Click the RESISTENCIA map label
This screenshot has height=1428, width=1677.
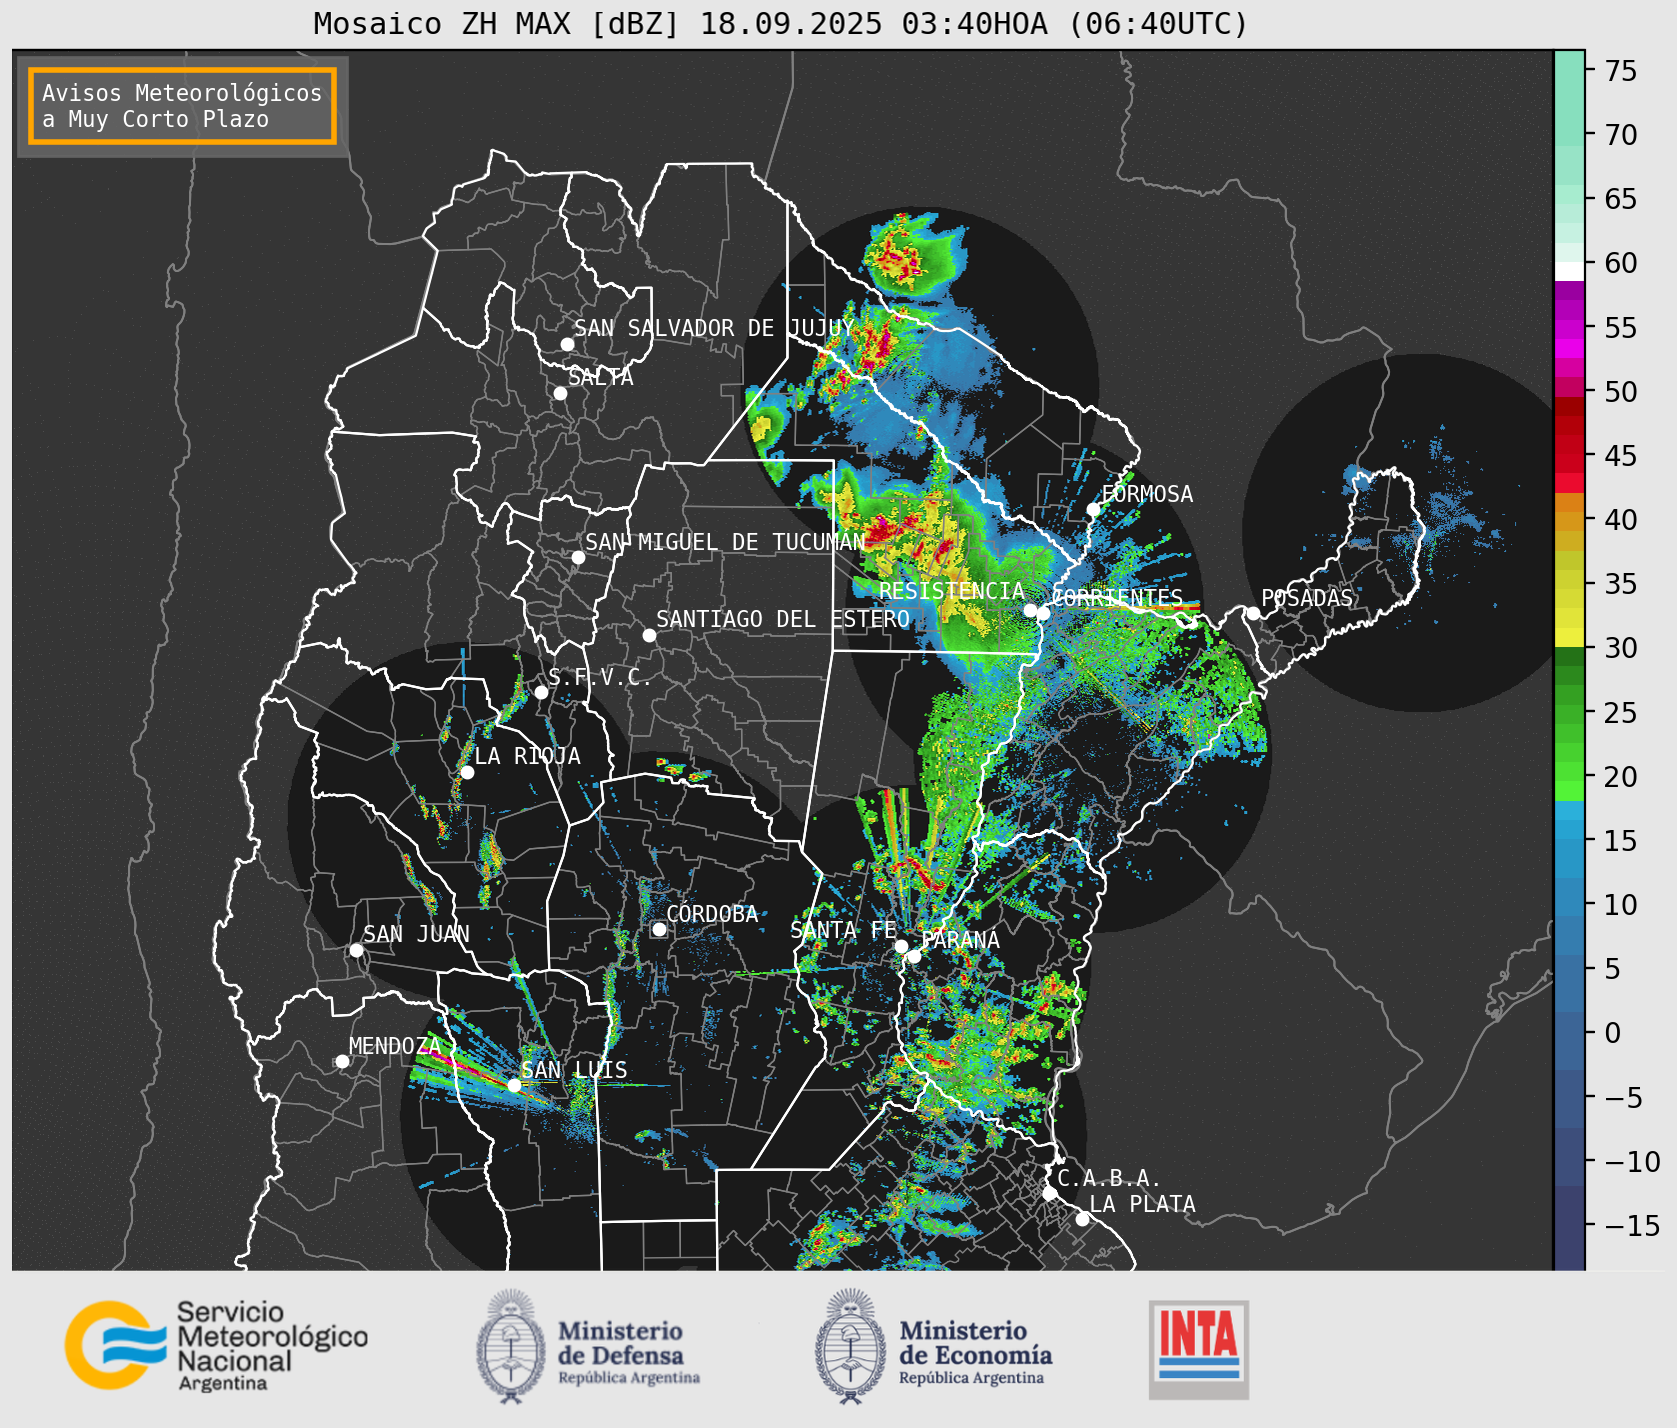[x=952, y=591]
